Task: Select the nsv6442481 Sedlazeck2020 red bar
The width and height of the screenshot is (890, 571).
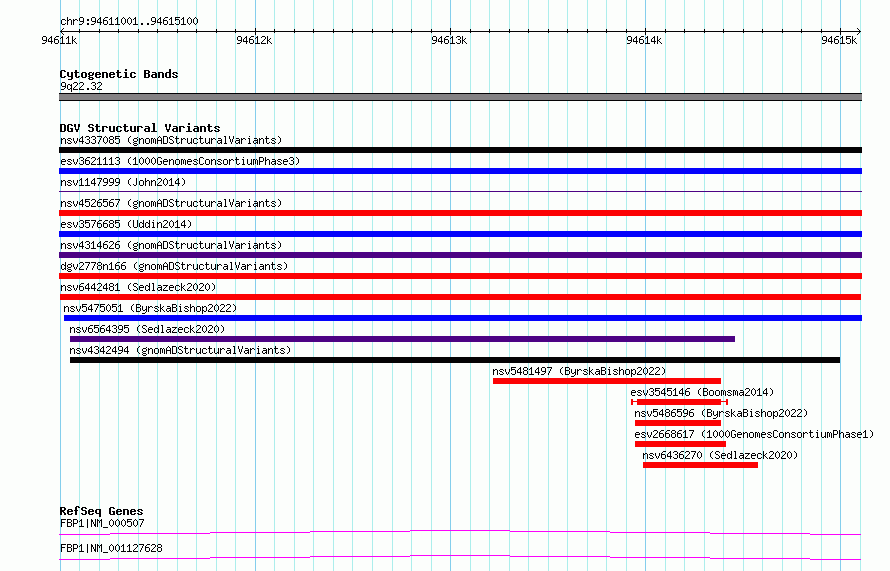Action: tap(460, 297)
